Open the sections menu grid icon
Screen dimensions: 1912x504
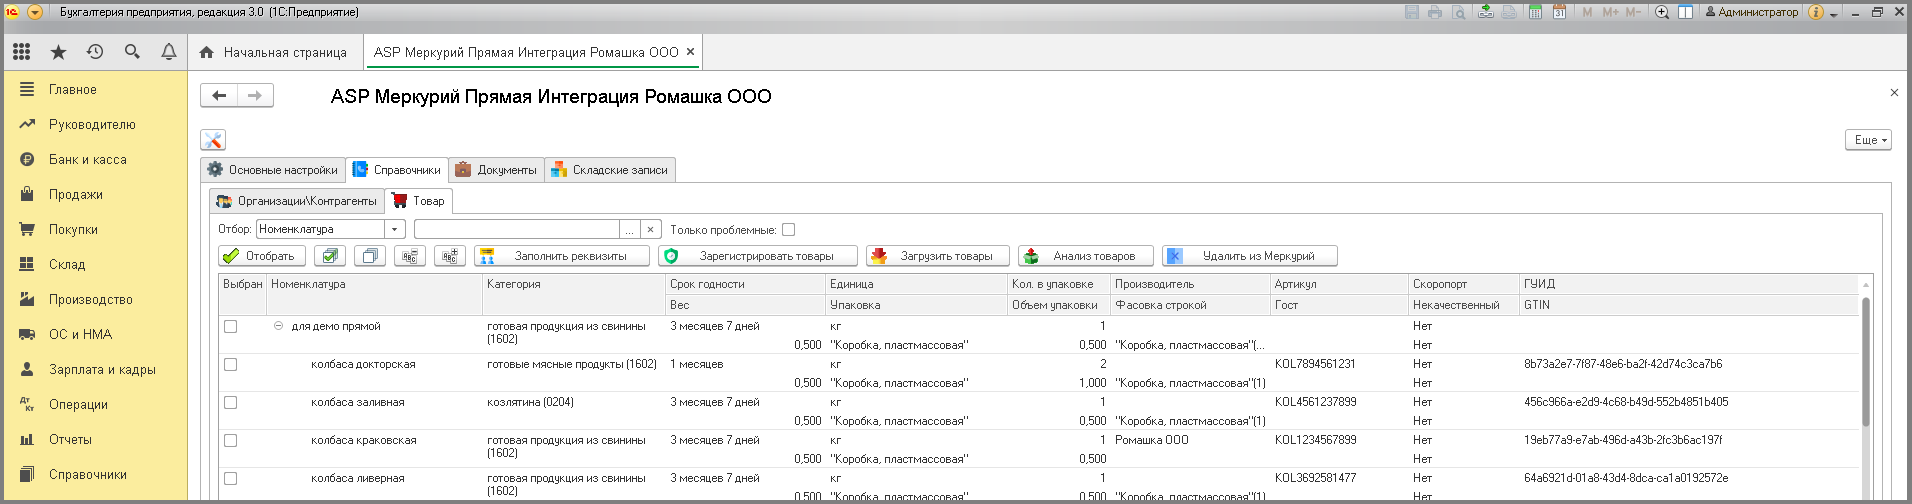21,52
